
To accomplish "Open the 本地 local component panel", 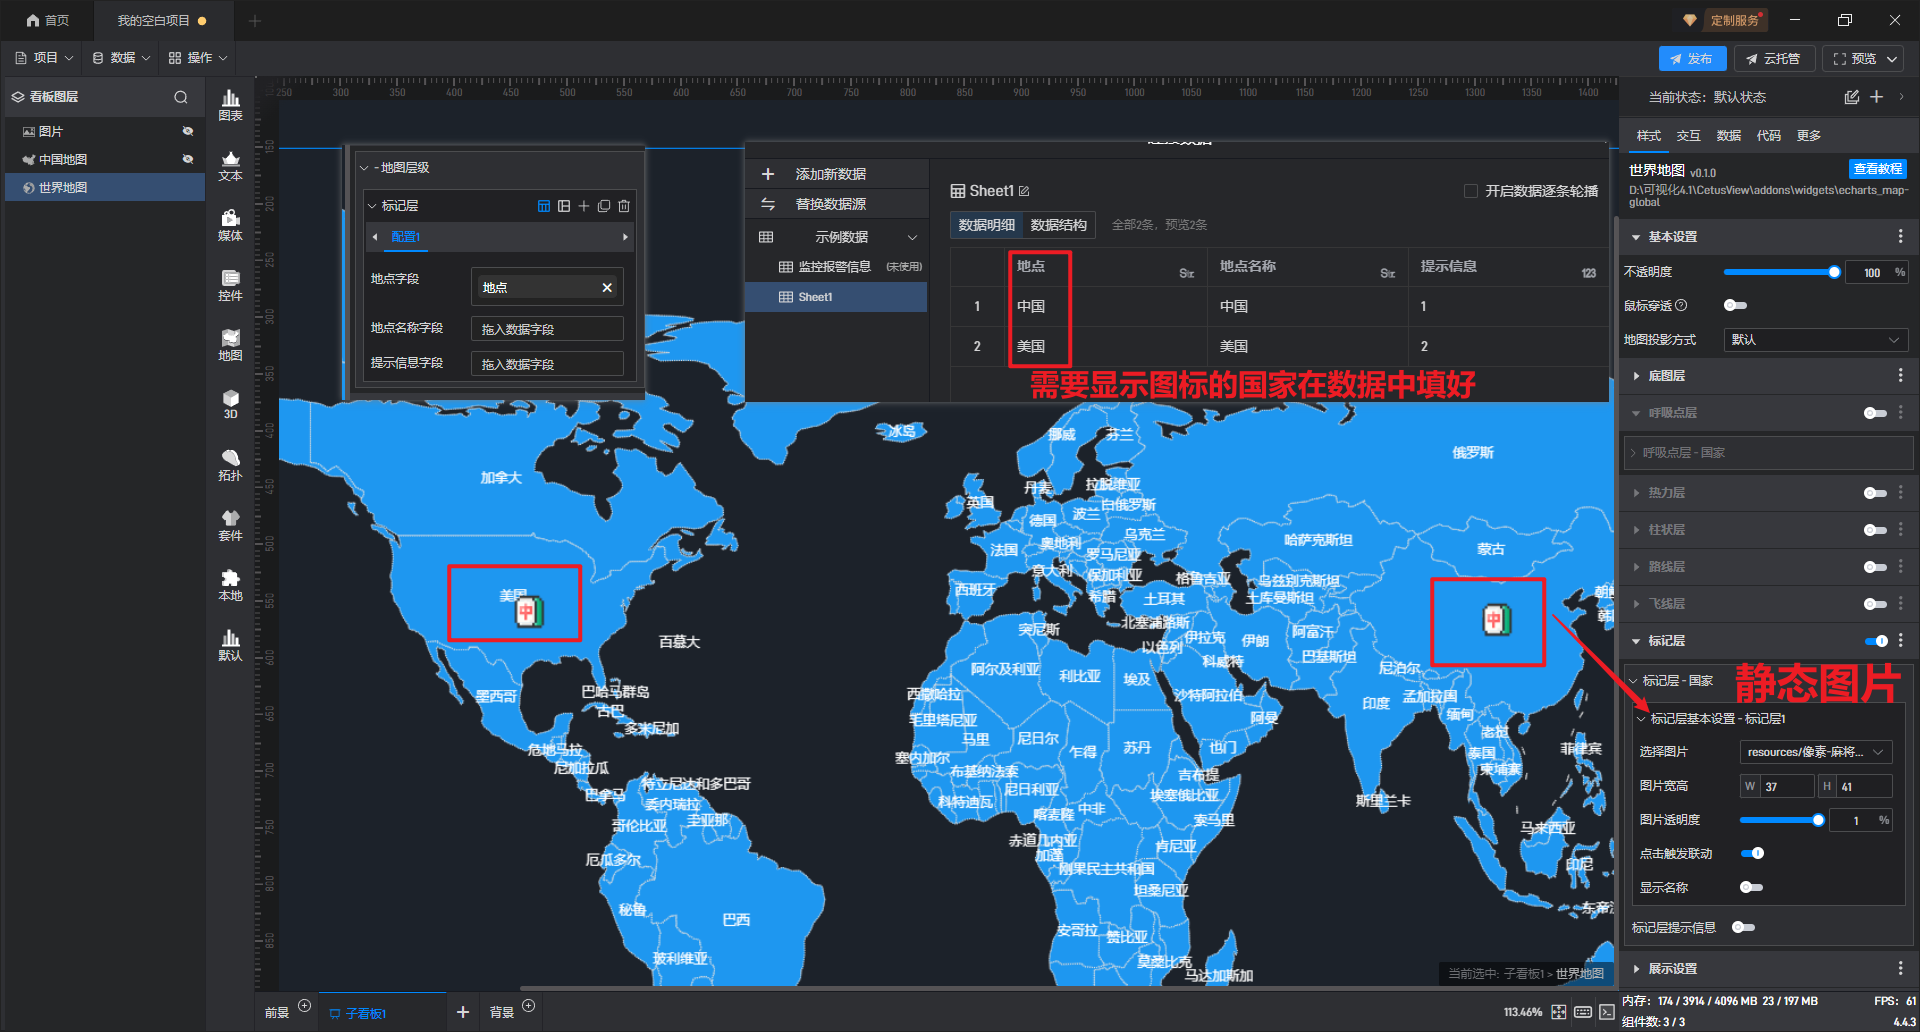I will coord(230,585).
